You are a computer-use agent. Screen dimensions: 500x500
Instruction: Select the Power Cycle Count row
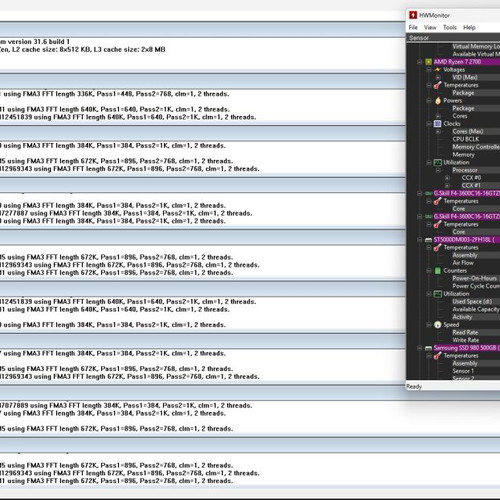click(x=476, y=286)
